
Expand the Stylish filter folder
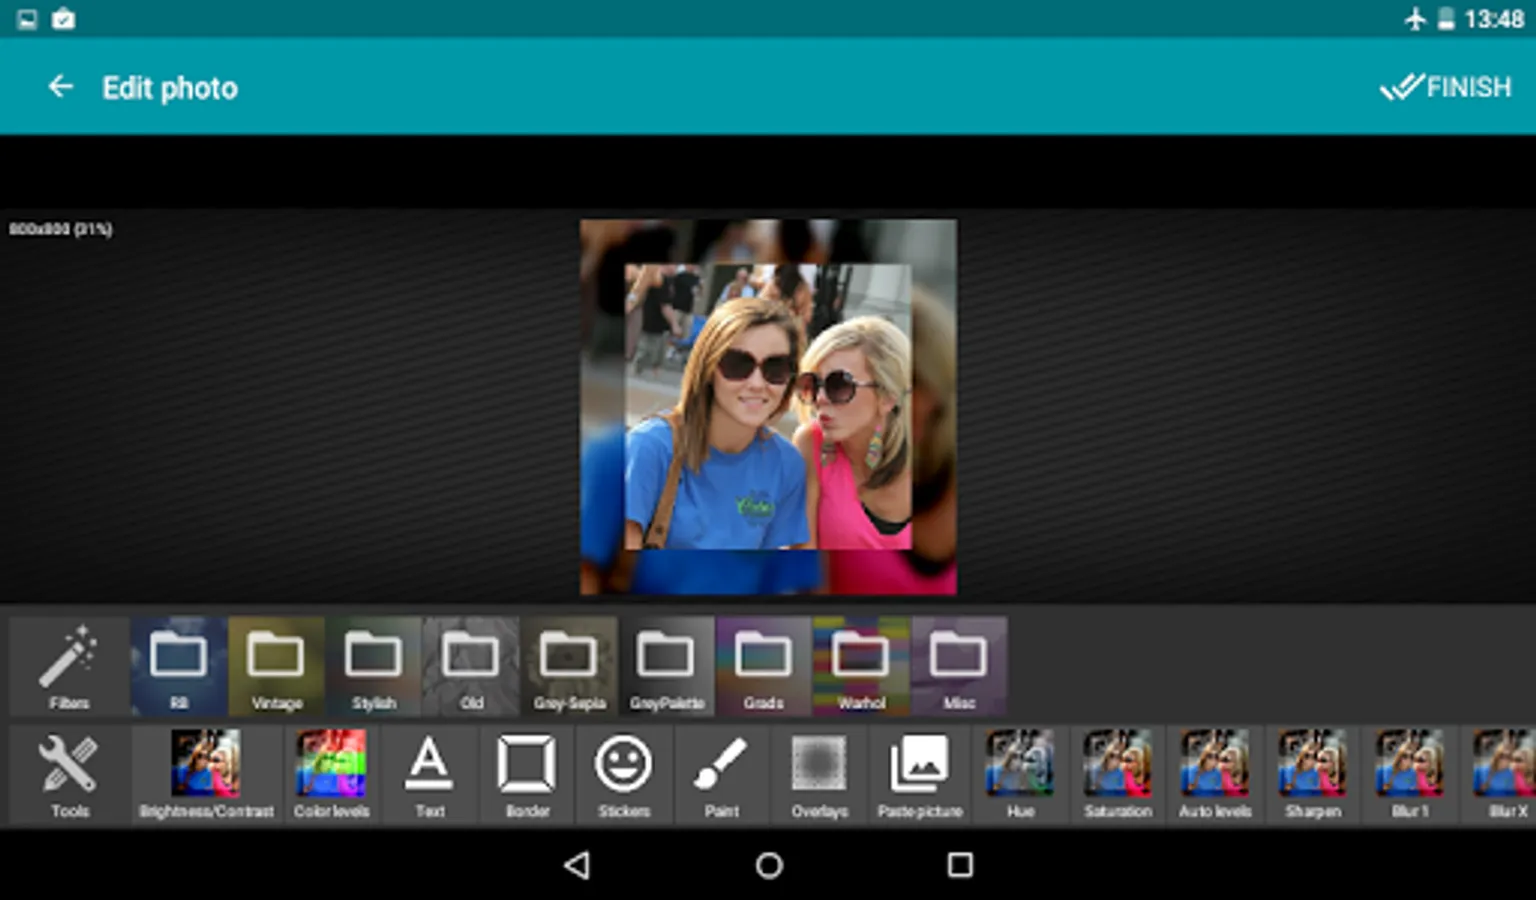click(x=373, y=666)
